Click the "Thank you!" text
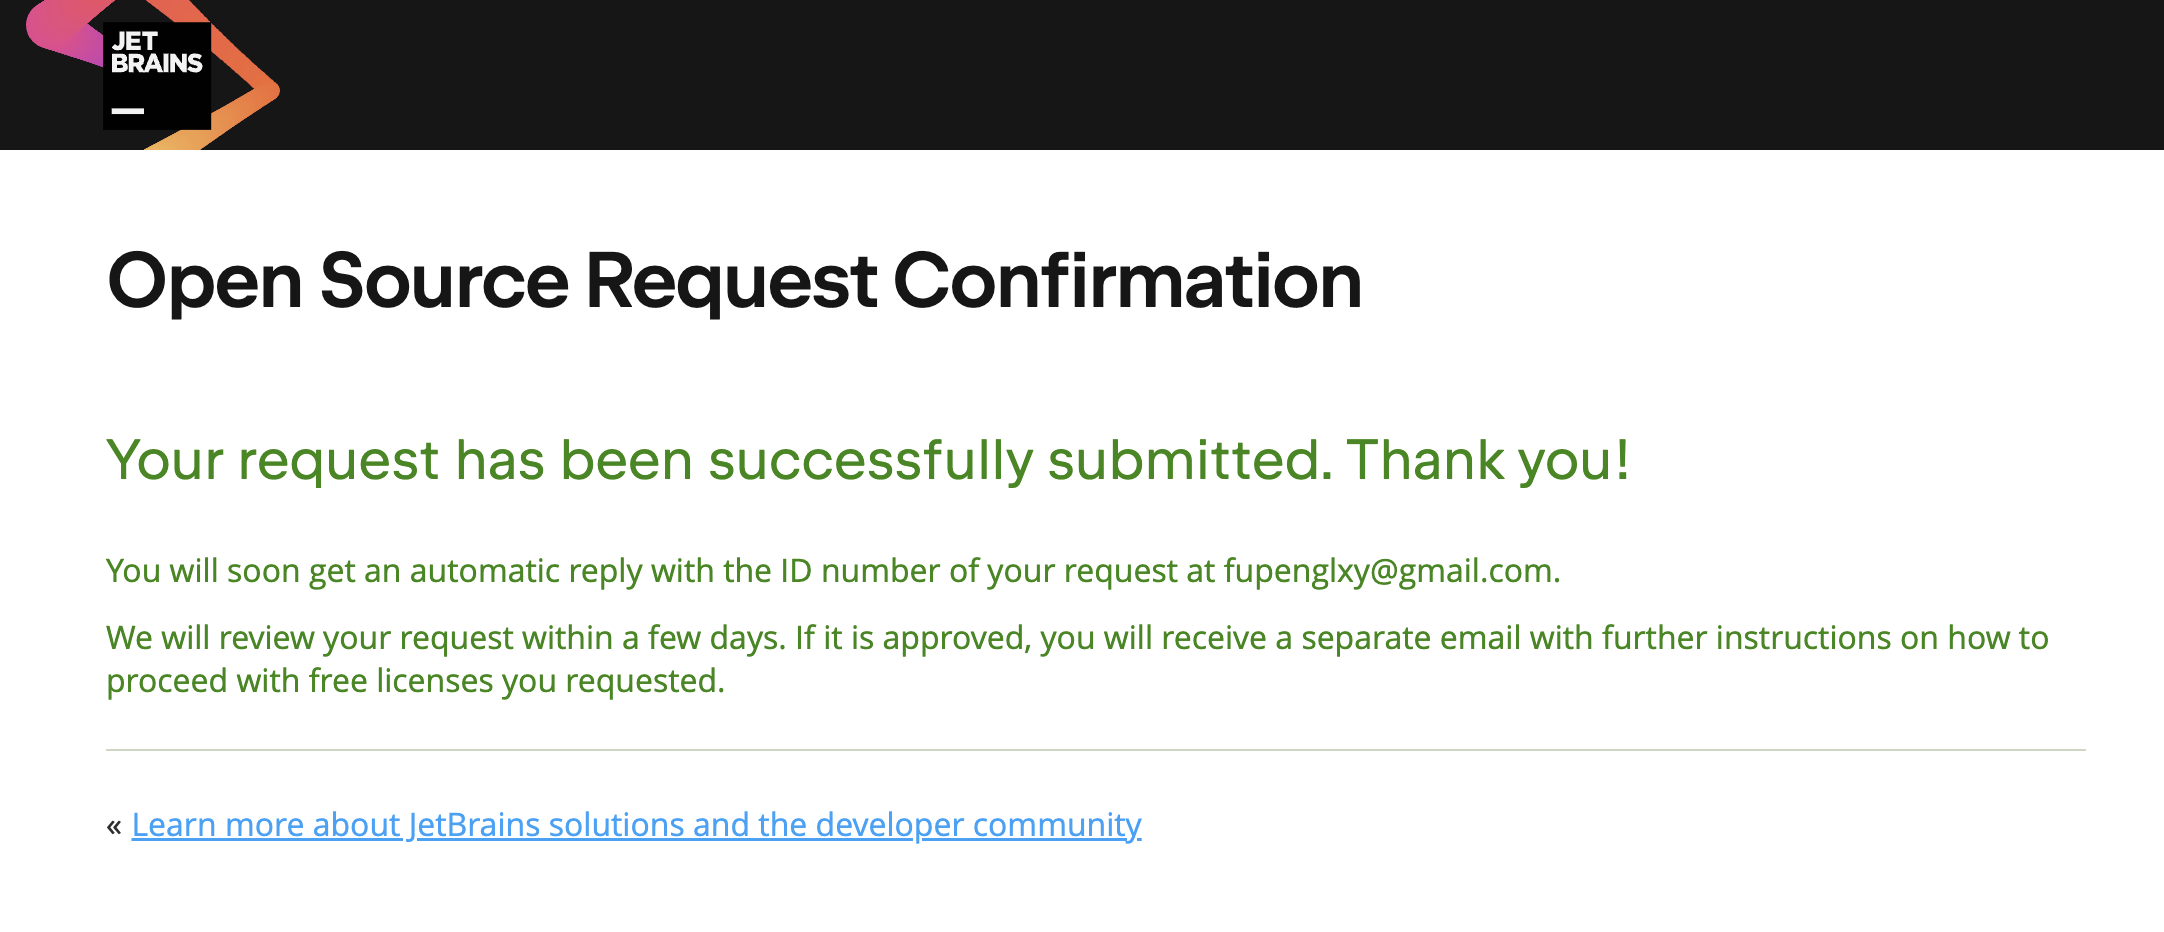The height and width of the screenshot is (932, 2164). 1488,461
